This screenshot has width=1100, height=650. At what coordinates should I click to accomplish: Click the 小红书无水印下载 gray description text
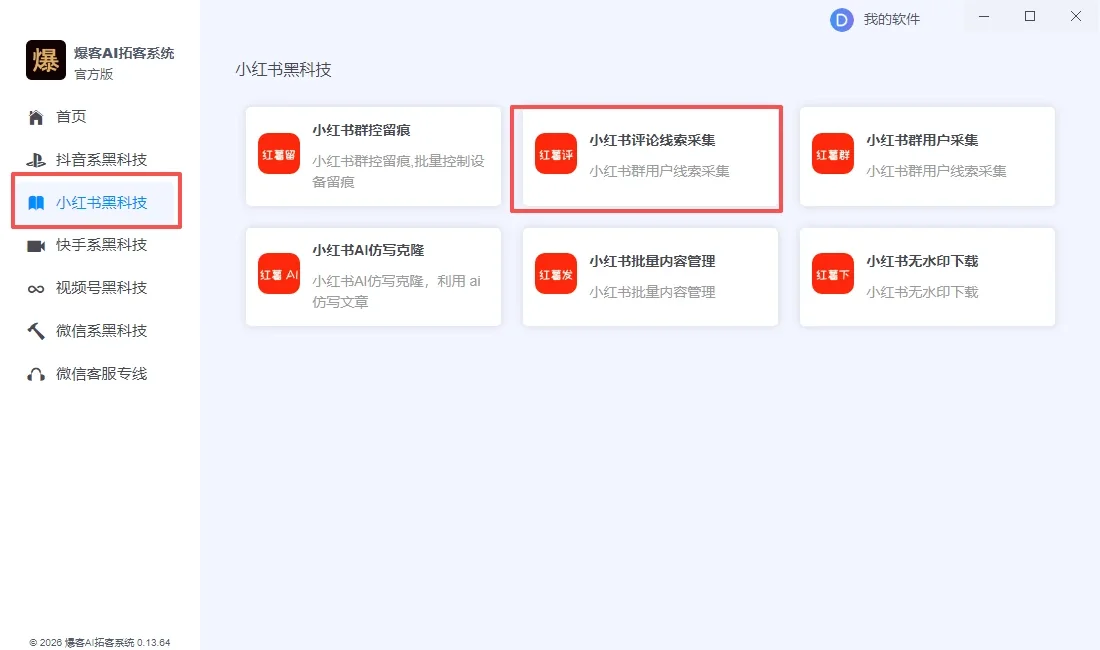tap(923, 292)
